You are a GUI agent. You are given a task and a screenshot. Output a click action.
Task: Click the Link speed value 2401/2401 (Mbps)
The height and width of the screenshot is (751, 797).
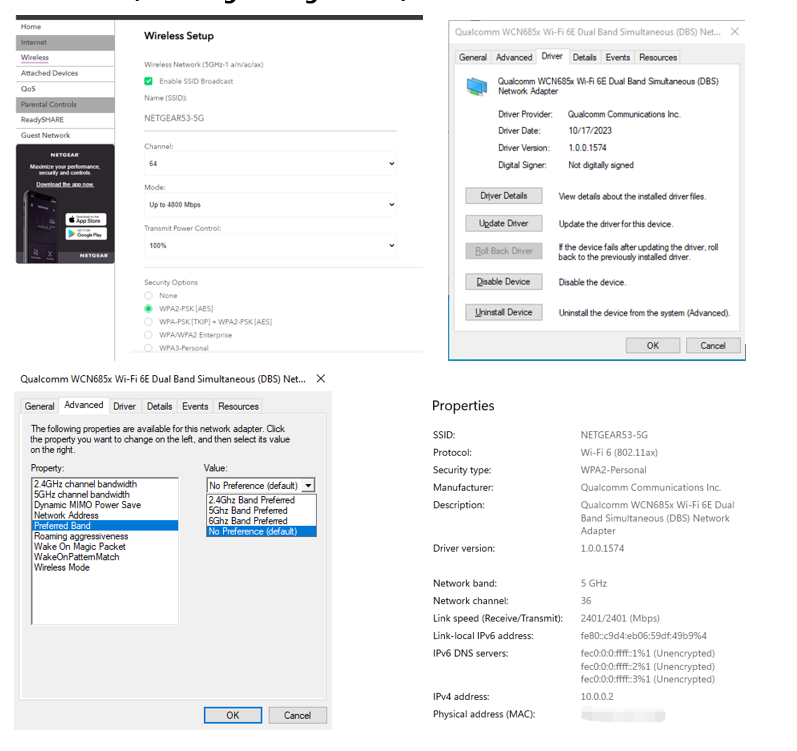tap(620, 618)
